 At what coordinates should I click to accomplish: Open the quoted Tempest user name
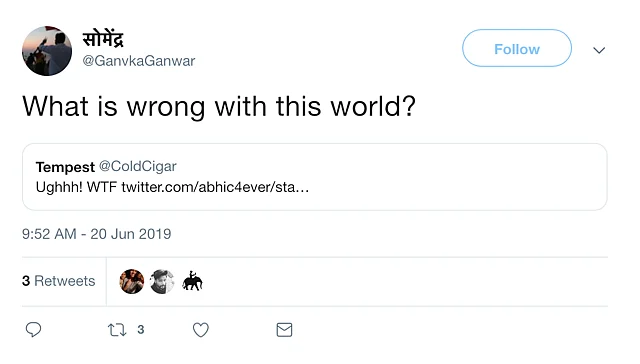tap(65, 166)
